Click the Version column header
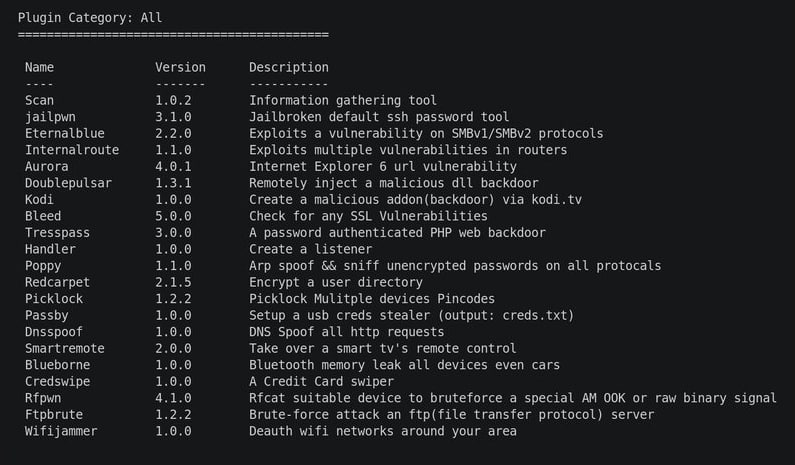The width and height of the screenshot is (795, 465). 180,68
